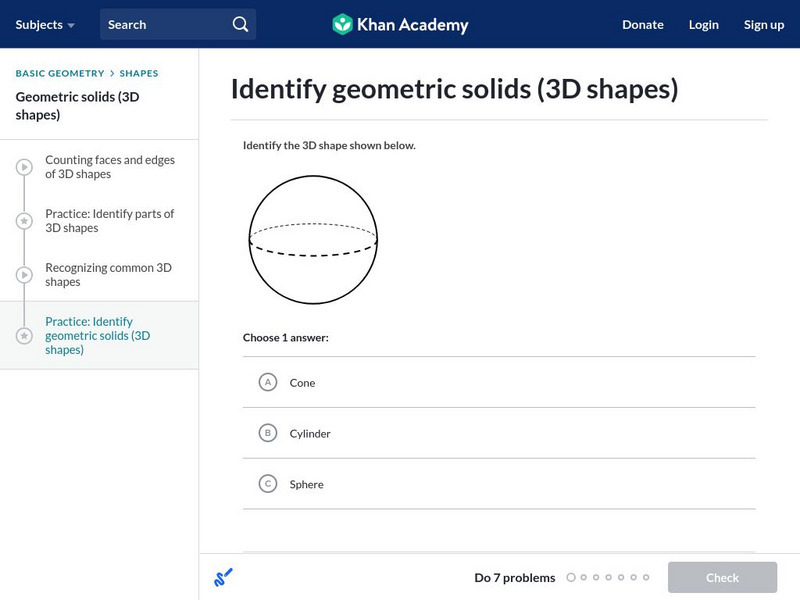Select answer A Cone

coord(267,382)
